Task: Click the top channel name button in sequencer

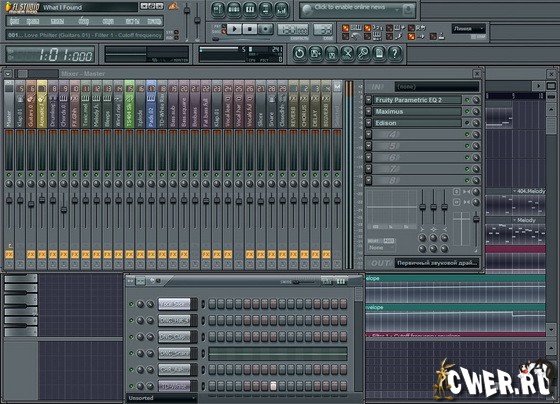Action: (x=174, y=304)
